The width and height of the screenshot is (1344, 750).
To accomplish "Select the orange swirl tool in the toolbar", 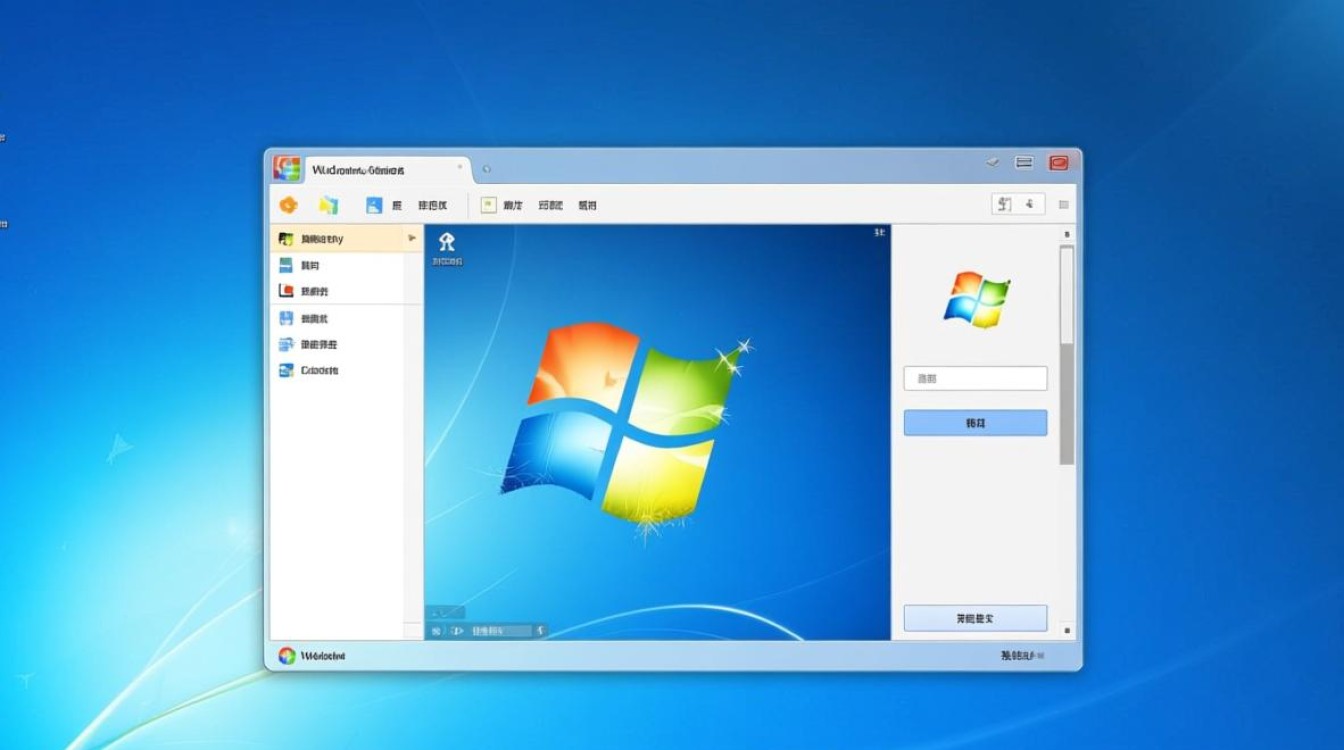I will pyautogui.click(x=289, y=204).
